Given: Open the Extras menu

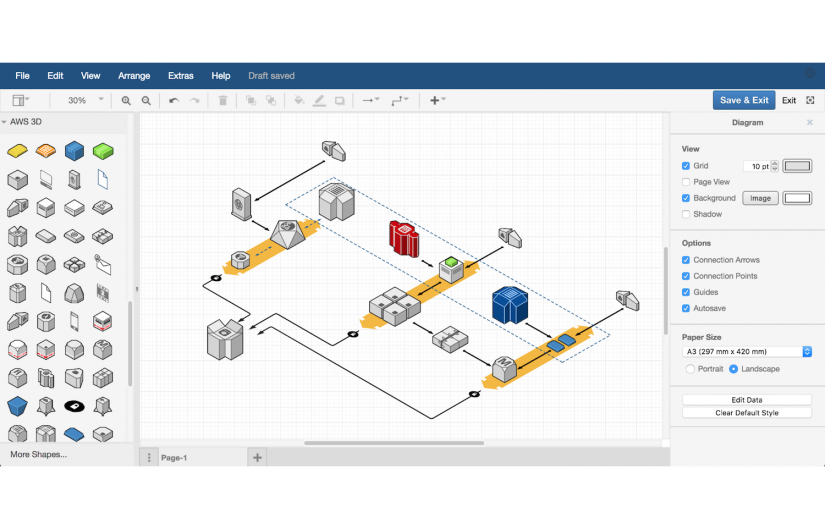Looking at the screenshot, I should tap(181, 76).
